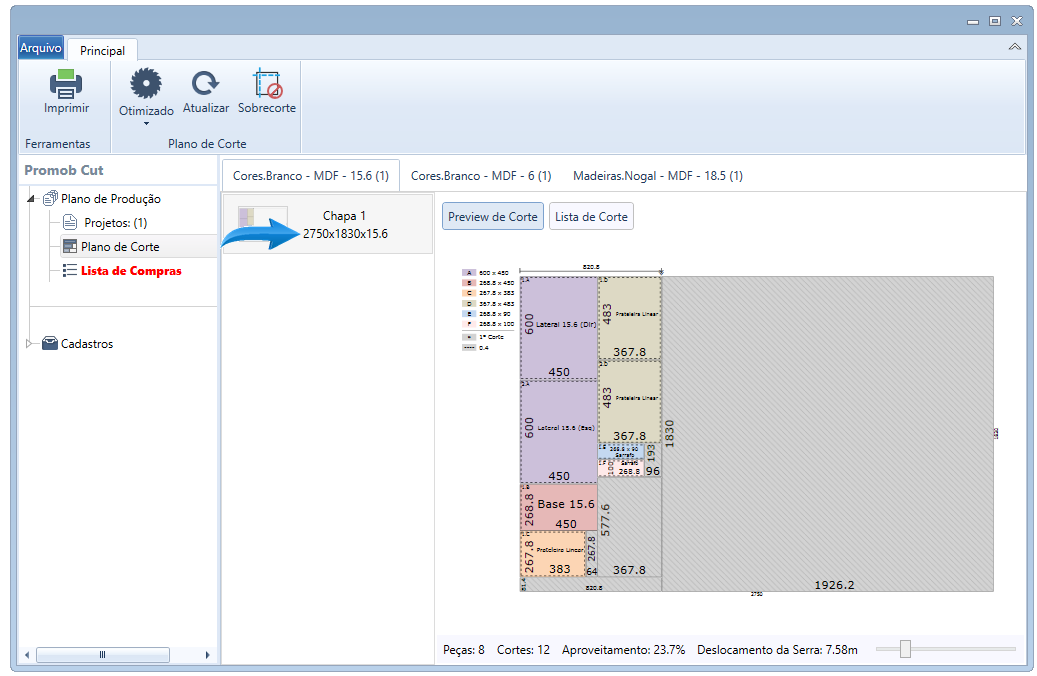
Task: Minimize the application window
Action: tap(972, 21)
